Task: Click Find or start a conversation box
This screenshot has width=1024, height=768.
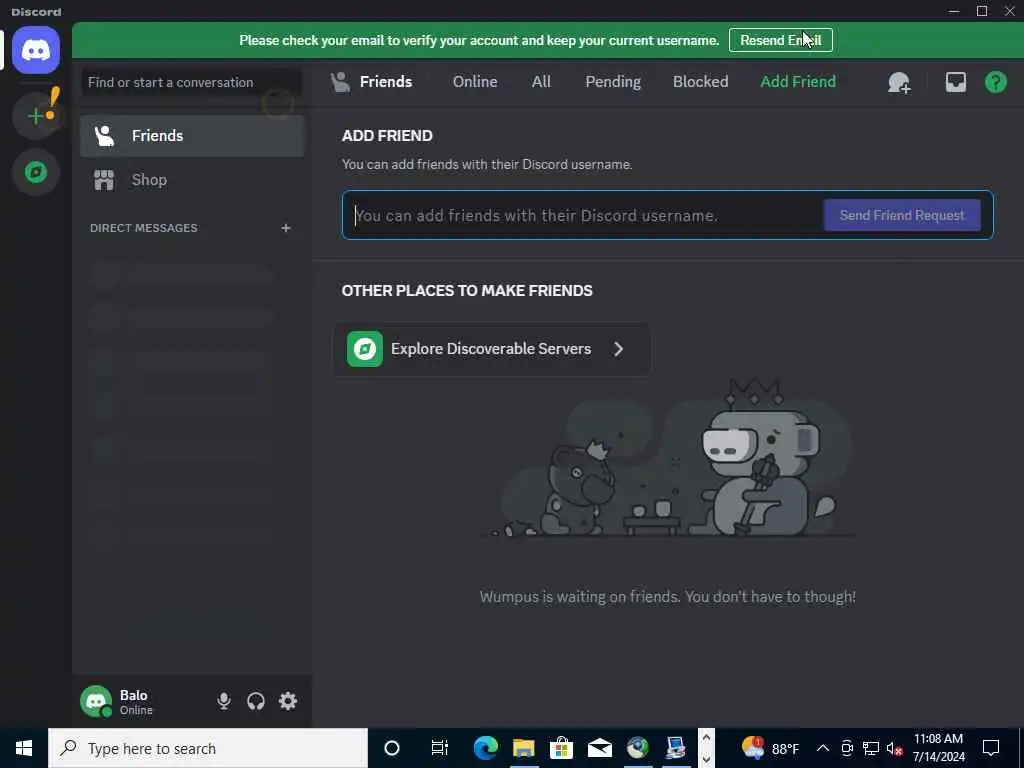Action: coord(191,82)
